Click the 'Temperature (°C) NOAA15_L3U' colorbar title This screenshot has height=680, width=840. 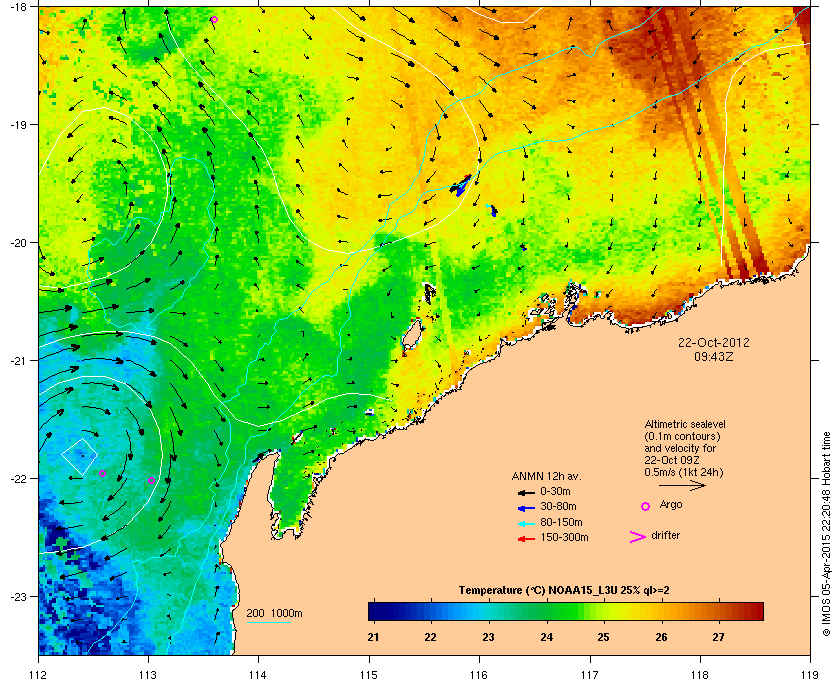(x=564, y=591)
